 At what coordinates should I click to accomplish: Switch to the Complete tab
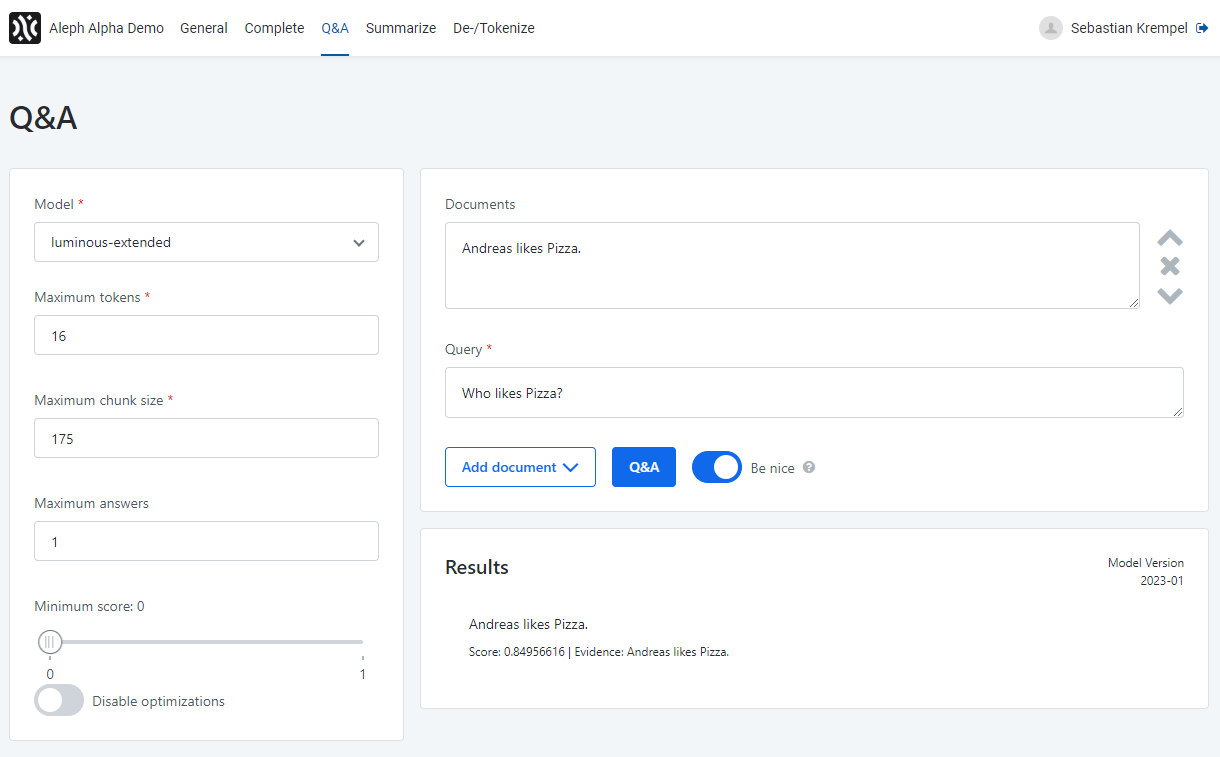point(274,28)
